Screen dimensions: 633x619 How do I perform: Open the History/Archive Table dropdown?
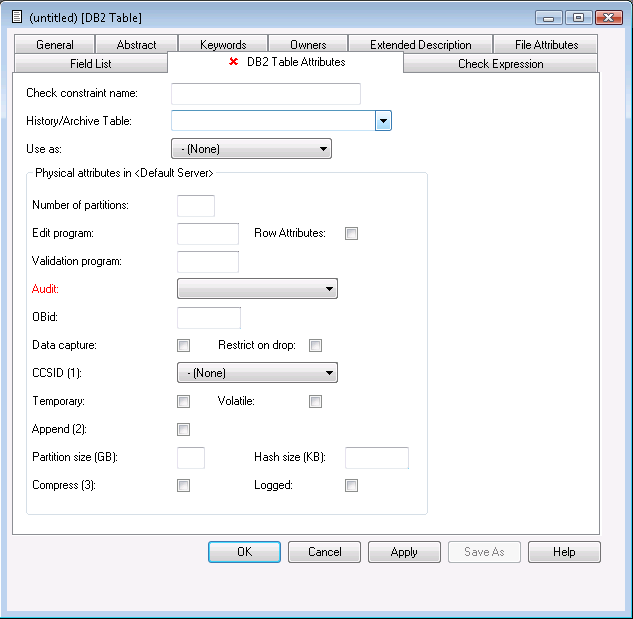[x=383, y=121]
